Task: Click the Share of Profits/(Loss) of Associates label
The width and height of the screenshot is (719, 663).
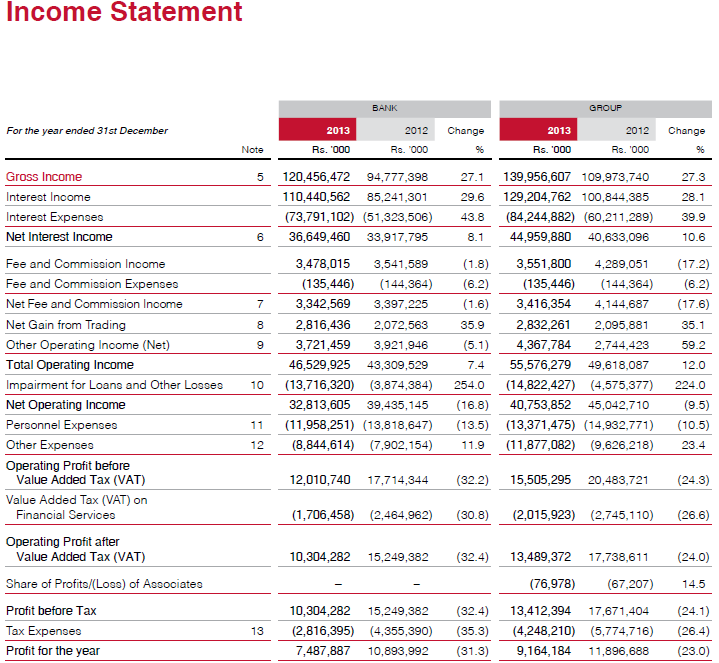Action: [104, 584]
